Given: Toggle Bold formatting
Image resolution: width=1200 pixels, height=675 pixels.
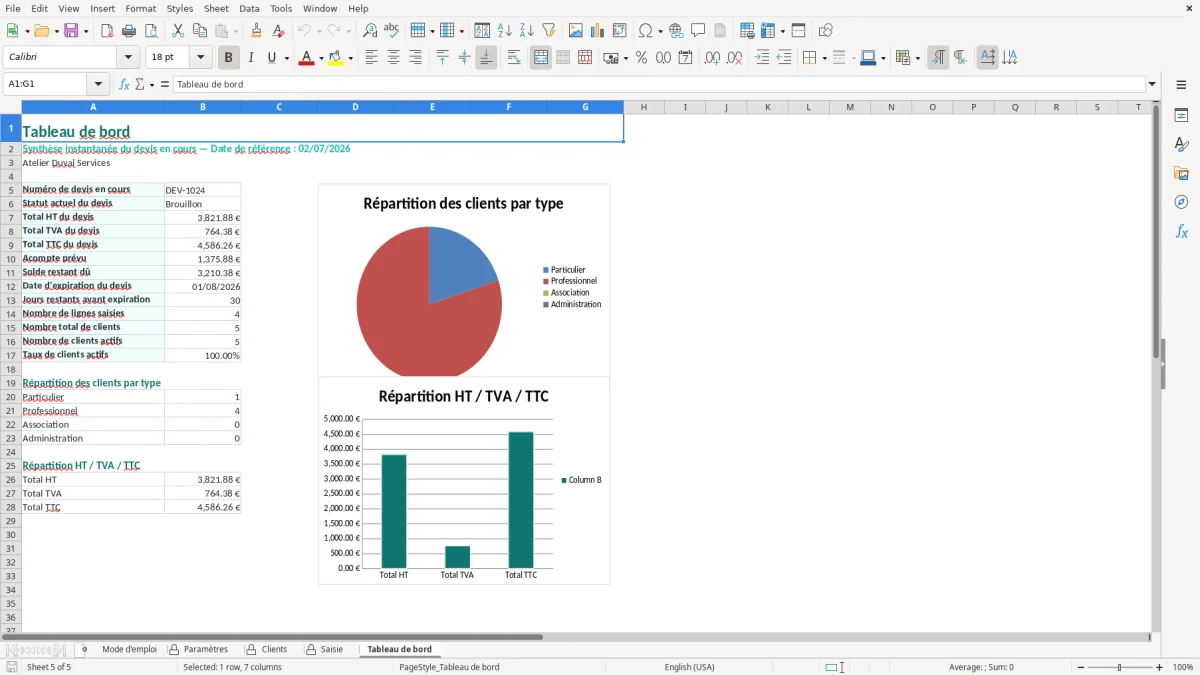Looking at the screenshot, I should (x=228, y=58).
